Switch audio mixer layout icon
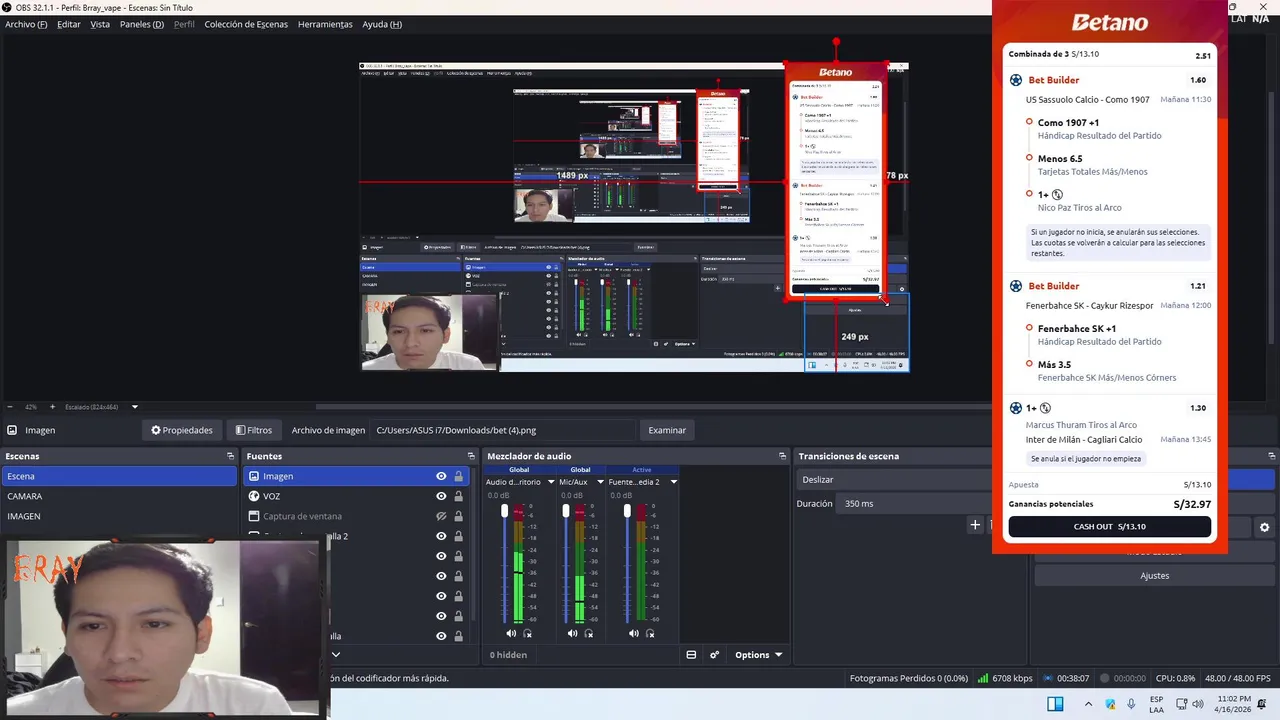Screen dimensions: 1280x720 (691, 655)
